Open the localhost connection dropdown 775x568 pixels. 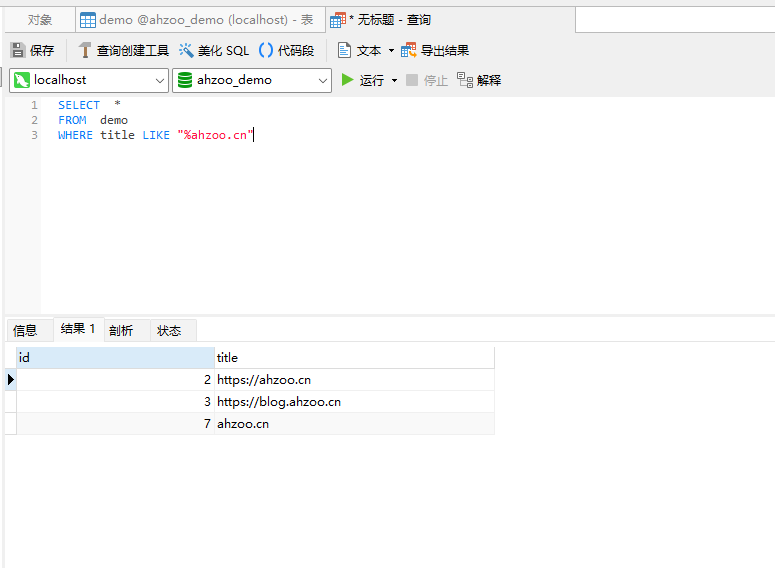pyautogui.click(x=160, y=80)
